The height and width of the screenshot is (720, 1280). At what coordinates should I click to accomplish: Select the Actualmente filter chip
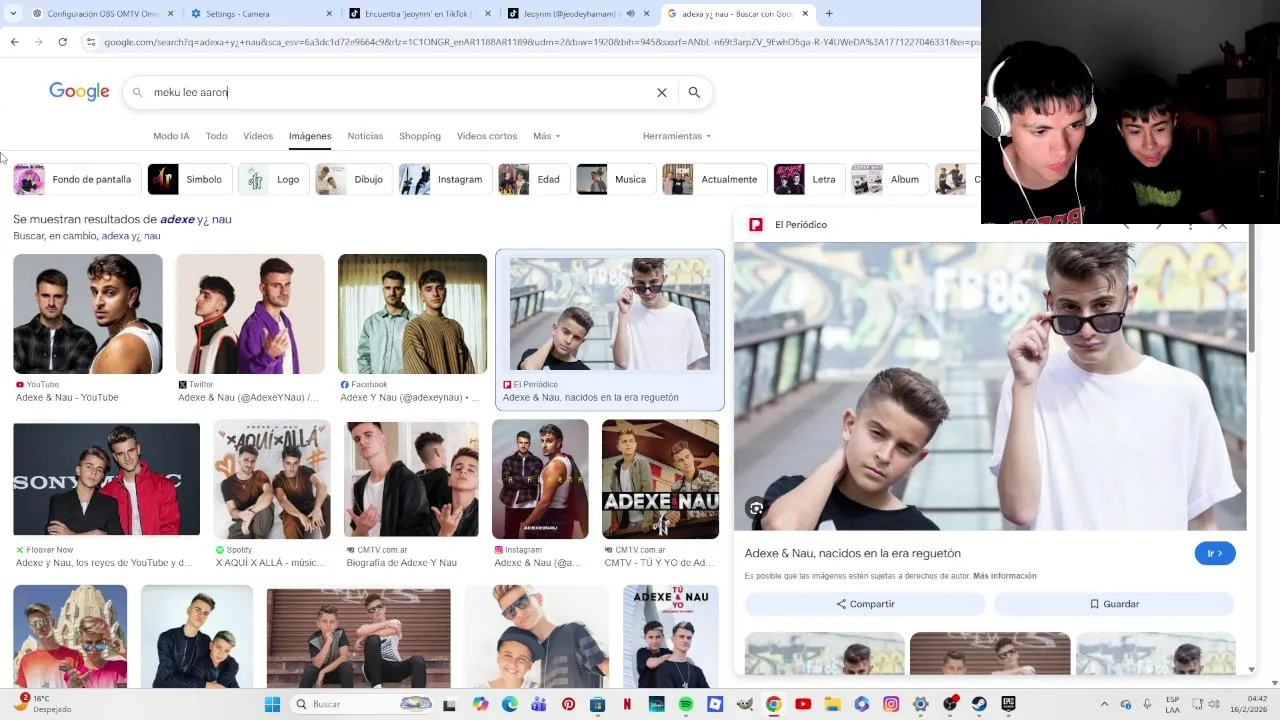click(x=714, y=179)
